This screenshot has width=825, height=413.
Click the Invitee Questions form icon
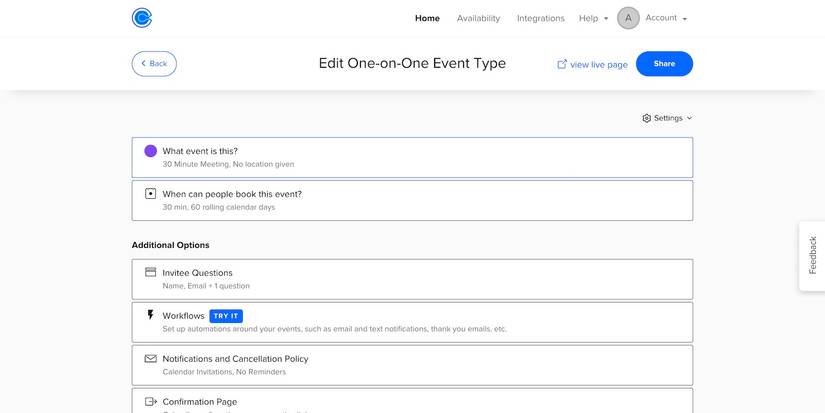pos(150,272)
